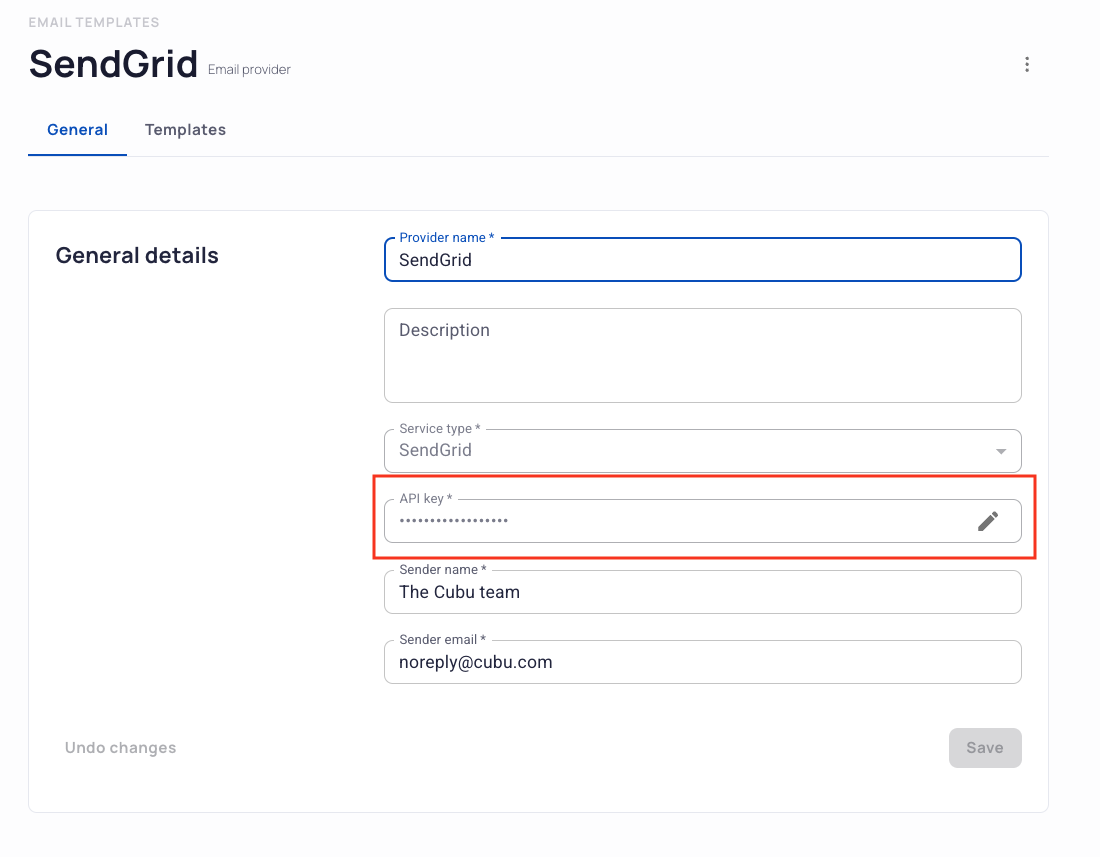Viewport: 1100px width, 857px height.
Task: Focus the Provider name input field
Action: click(x=702, y=259)
